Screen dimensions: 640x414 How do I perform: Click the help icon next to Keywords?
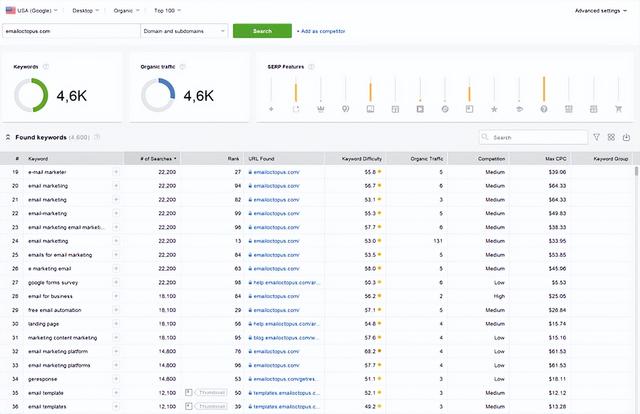(x=46, y=67)
